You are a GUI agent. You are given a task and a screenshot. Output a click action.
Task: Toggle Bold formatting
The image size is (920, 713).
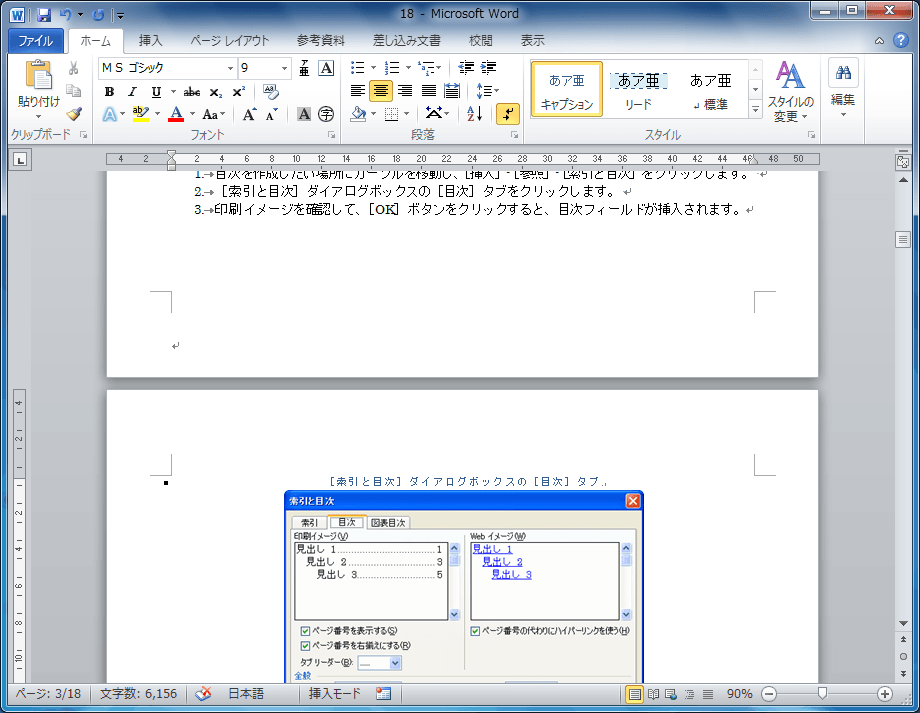(109, 92)
